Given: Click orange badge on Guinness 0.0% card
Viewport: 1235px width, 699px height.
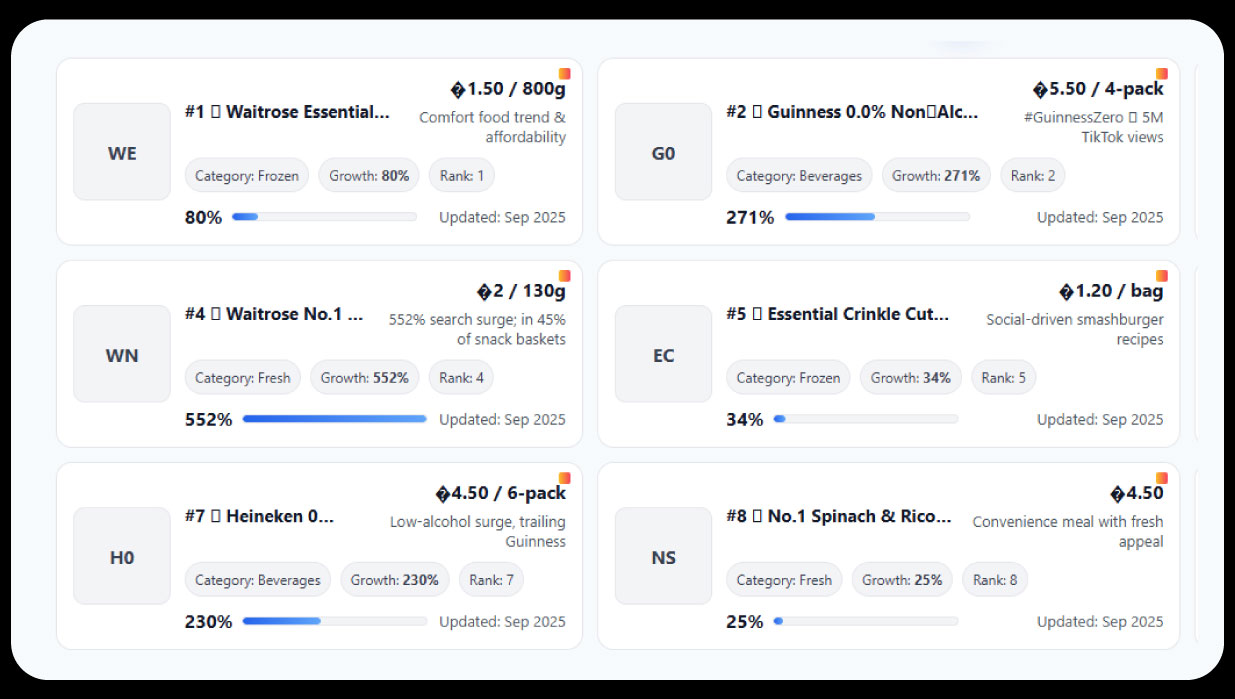Looking at the screenshot, I should [1162, 74].
